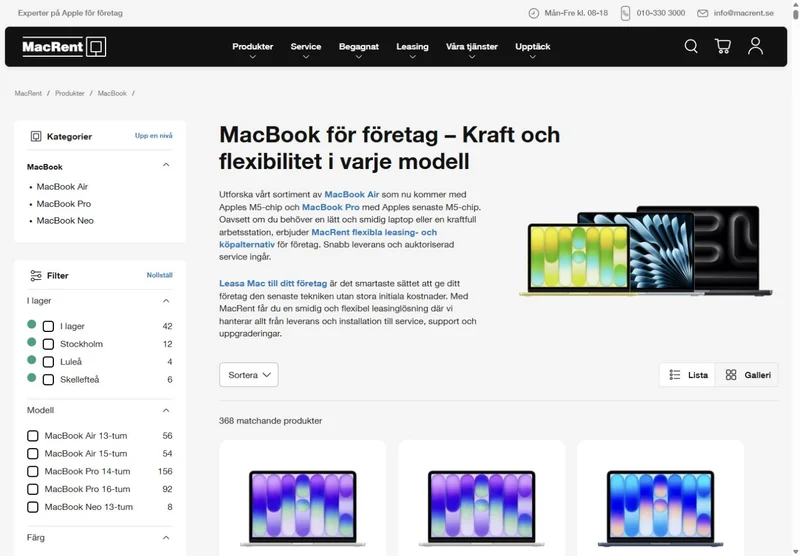Click the MacRent logo
This screenshot has width=800, height=556.
[64, 46]
